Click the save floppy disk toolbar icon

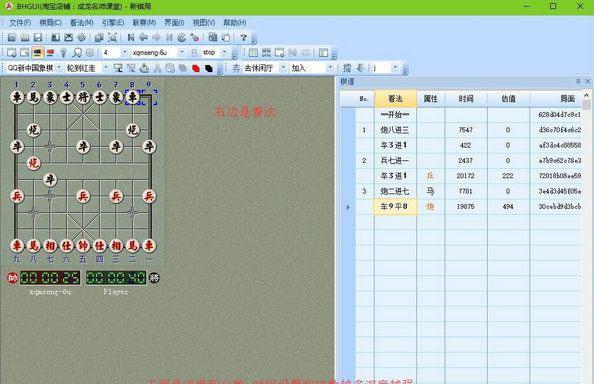tap(38, 37)
